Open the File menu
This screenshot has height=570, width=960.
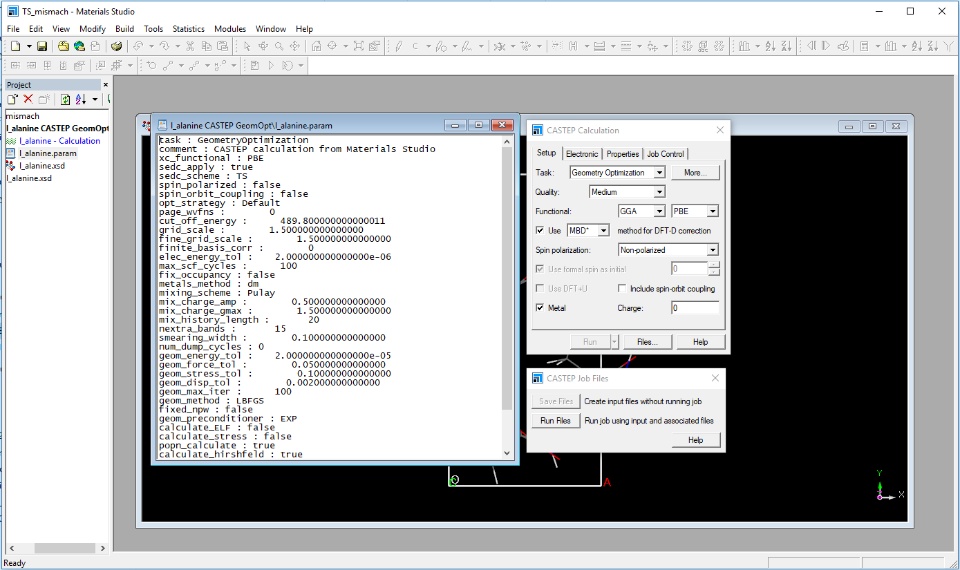click(x=13, y=29)
